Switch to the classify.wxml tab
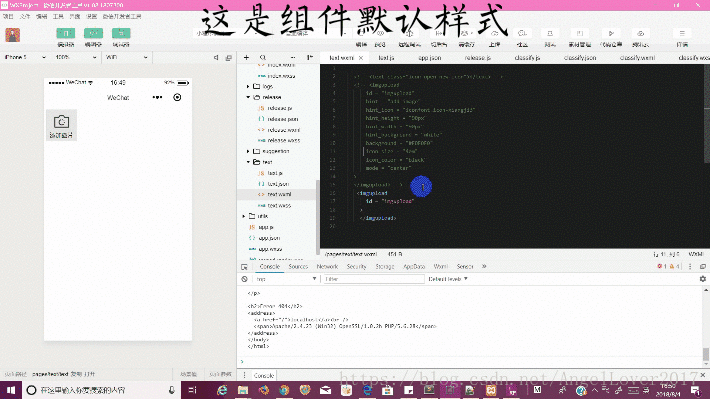 point(637,58)
